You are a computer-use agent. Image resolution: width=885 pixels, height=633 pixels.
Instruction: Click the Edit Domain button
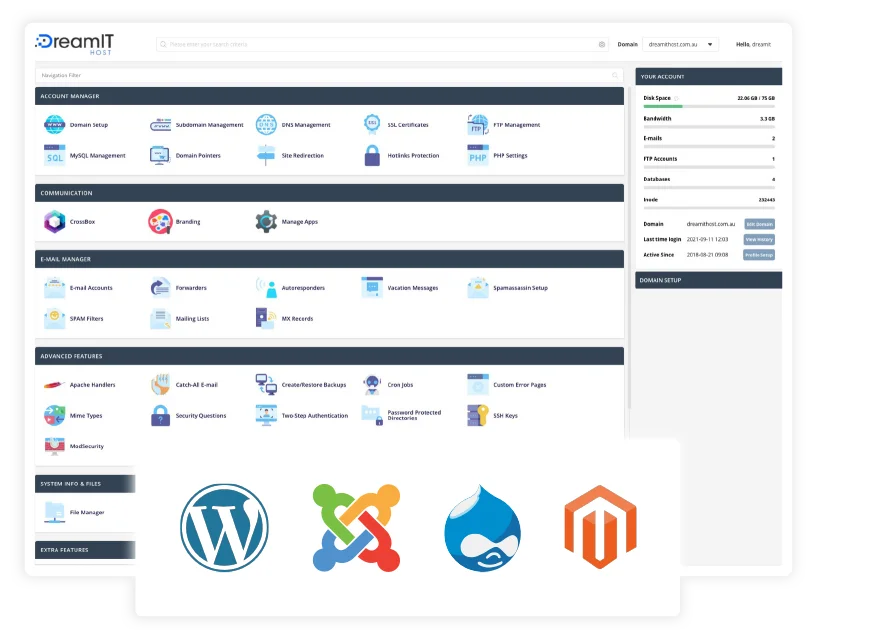coord(761,224)
